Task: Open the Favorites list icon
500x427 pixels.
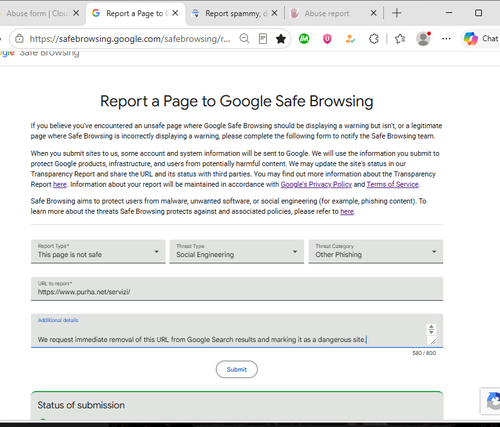Action: [x=400, y=39]
